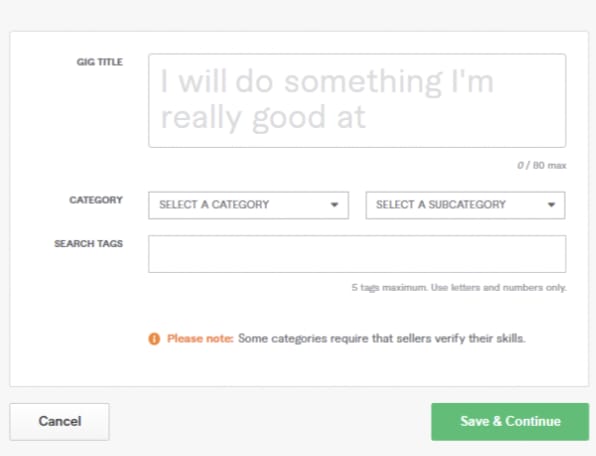The image size is (596, 456).
Task: Open the Select a Category dropdown
Action: (249, 205)
